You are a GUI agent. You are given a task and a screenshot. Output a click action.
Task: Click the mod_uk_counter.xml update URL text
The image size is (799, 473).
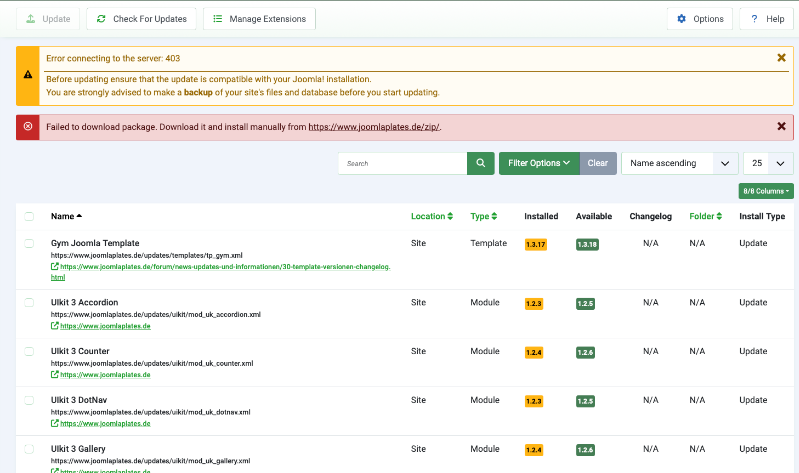[152, 363]
